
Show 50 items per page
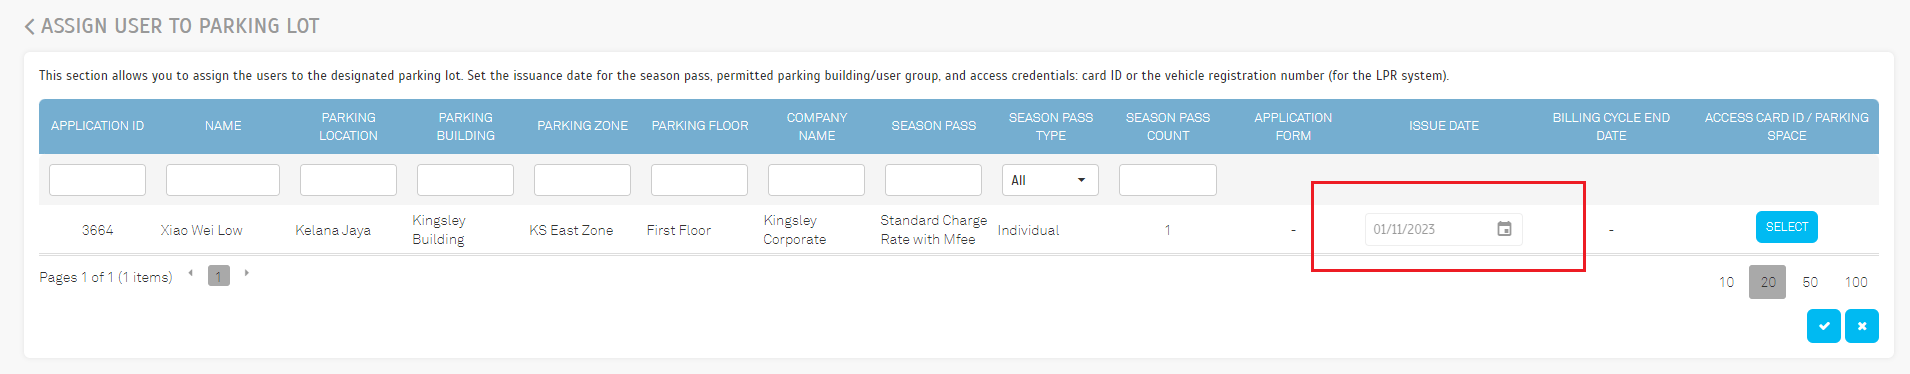1810,282
